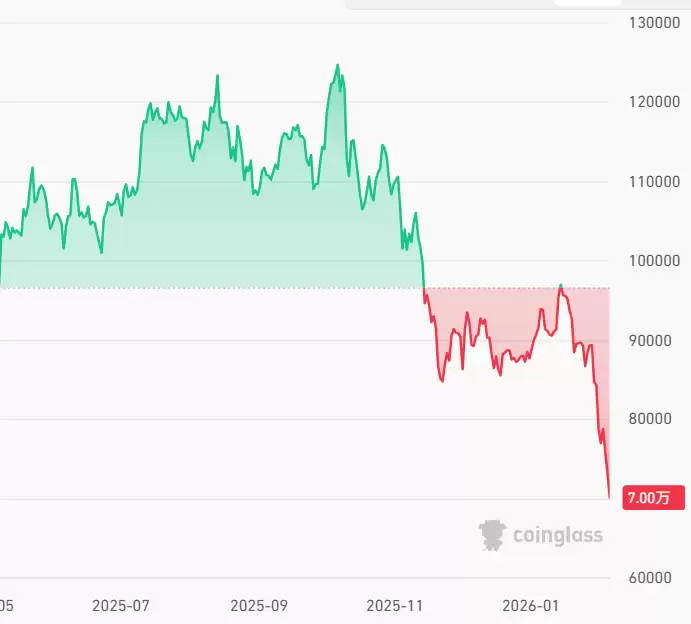Click the 2025-09 date axis label
691x624 pixels.
[258, 605]
